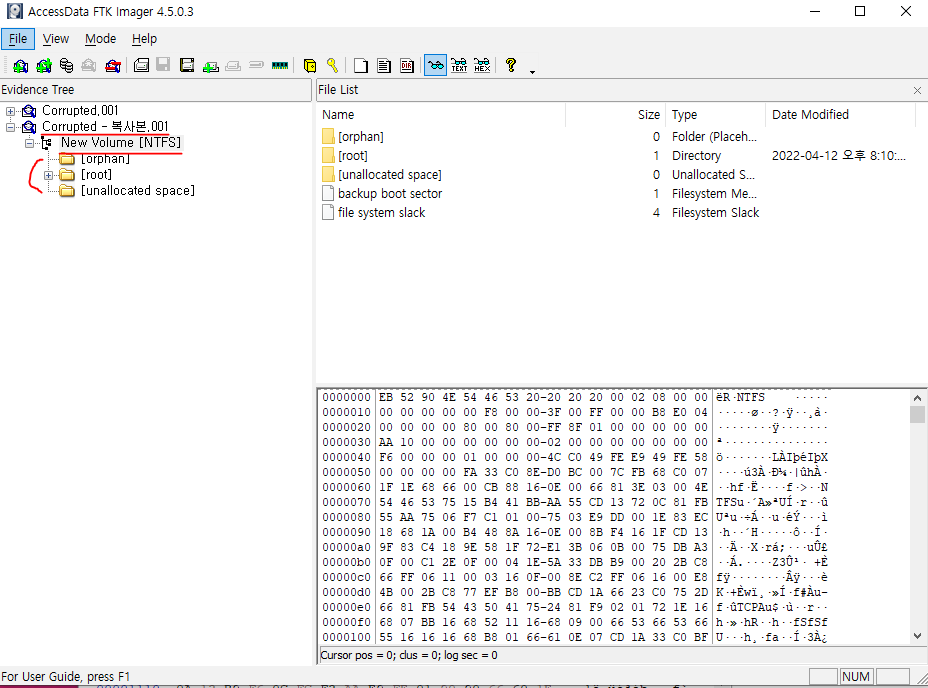Click the Capture Memory chip icon
The width and height of the screenshot is (928, 688).
[280, 65]
